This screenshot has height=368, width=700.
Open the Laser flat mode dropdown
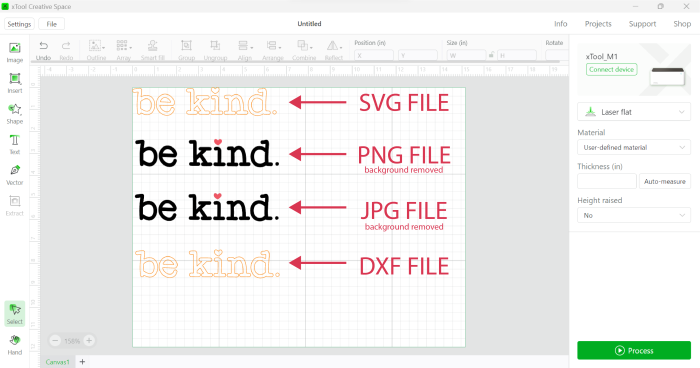click(x=634, y=112)
